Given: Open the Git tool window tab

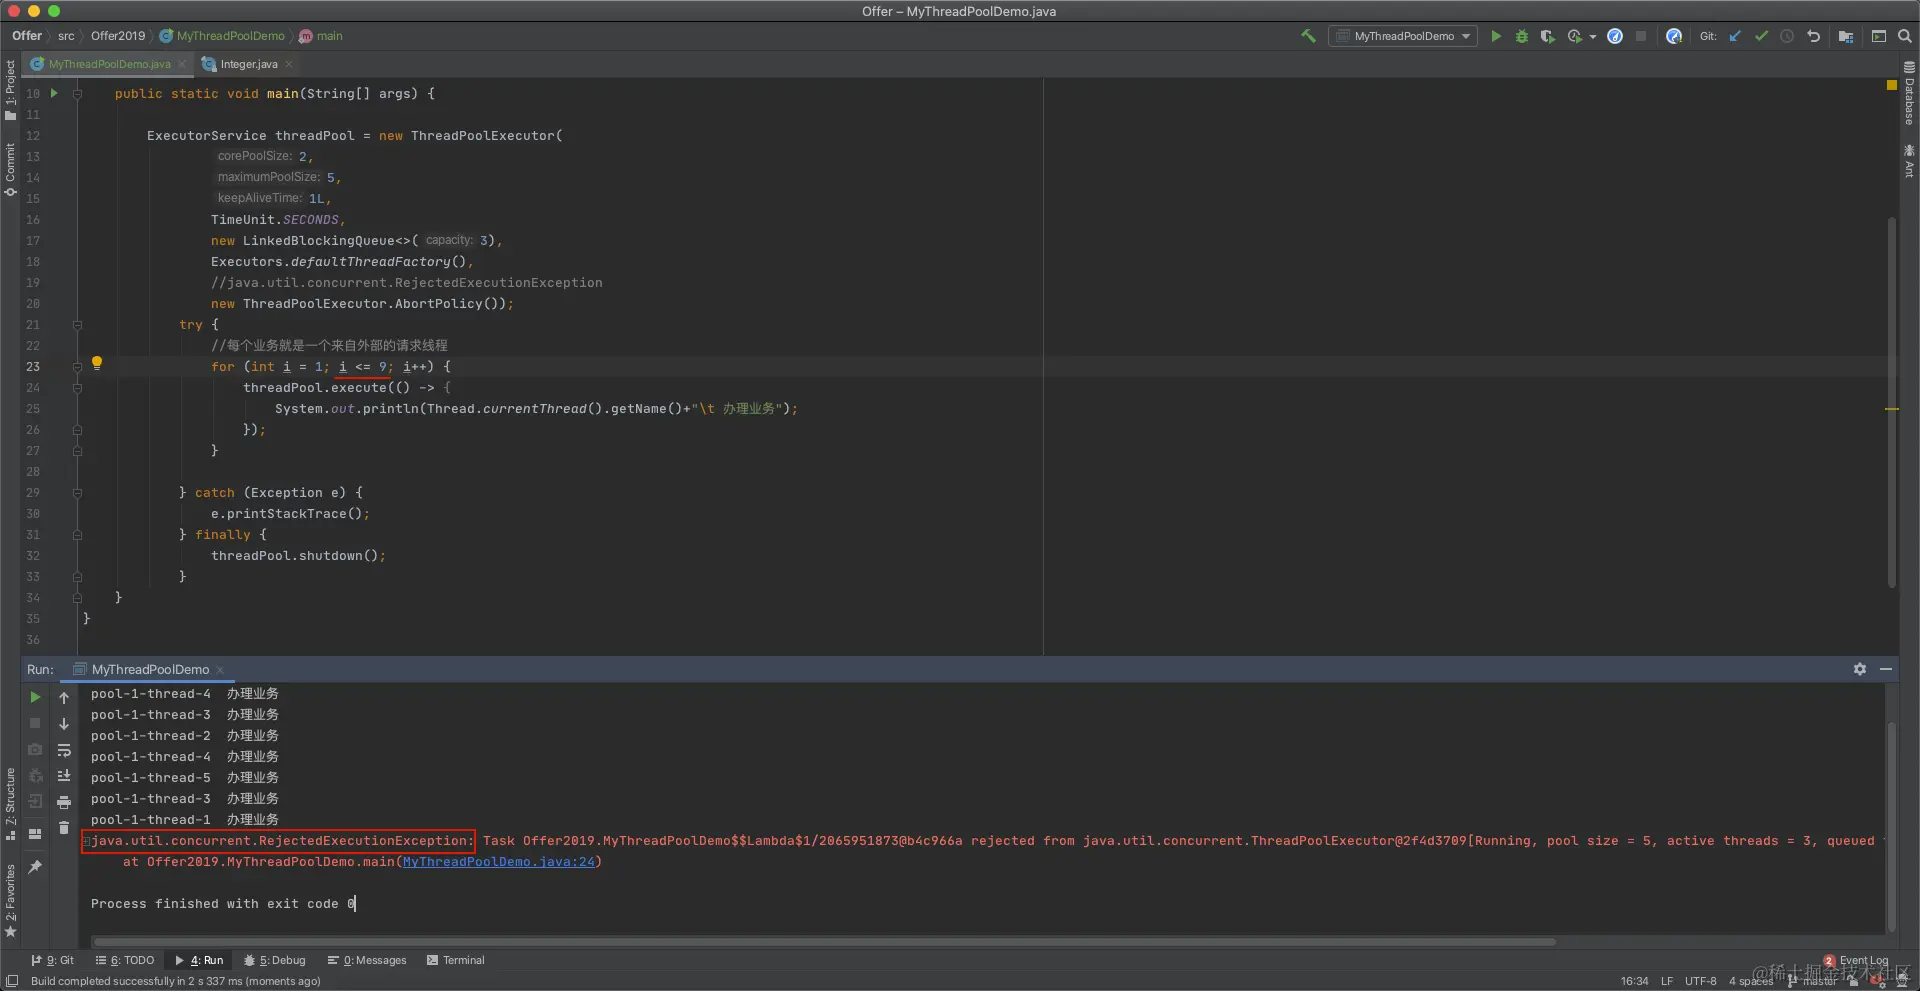Looking at the screenshot, I should (x=52, y=960).
